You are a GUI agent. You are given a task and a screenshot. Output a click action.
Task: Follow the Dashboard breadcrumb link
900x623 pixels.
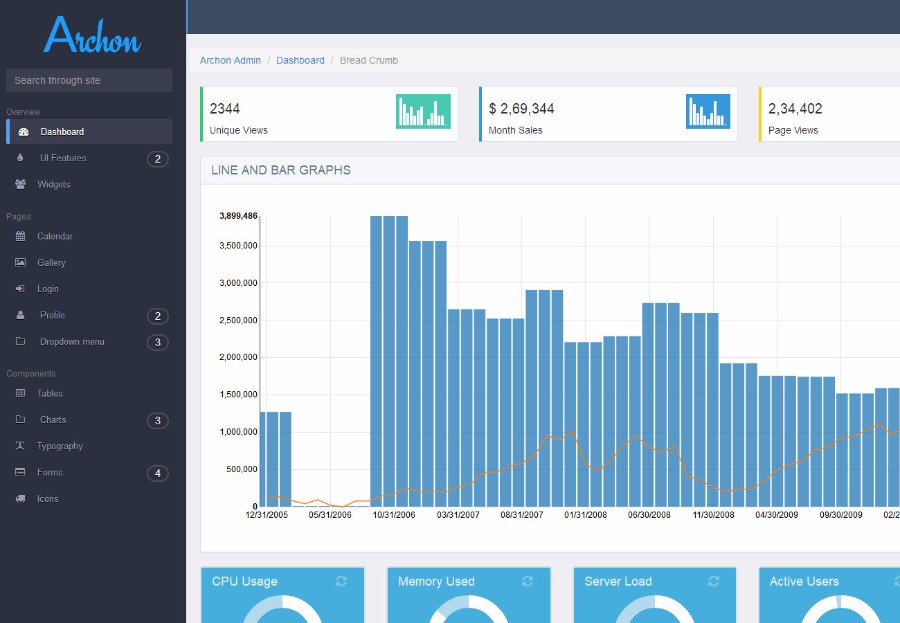coord(300,60)
